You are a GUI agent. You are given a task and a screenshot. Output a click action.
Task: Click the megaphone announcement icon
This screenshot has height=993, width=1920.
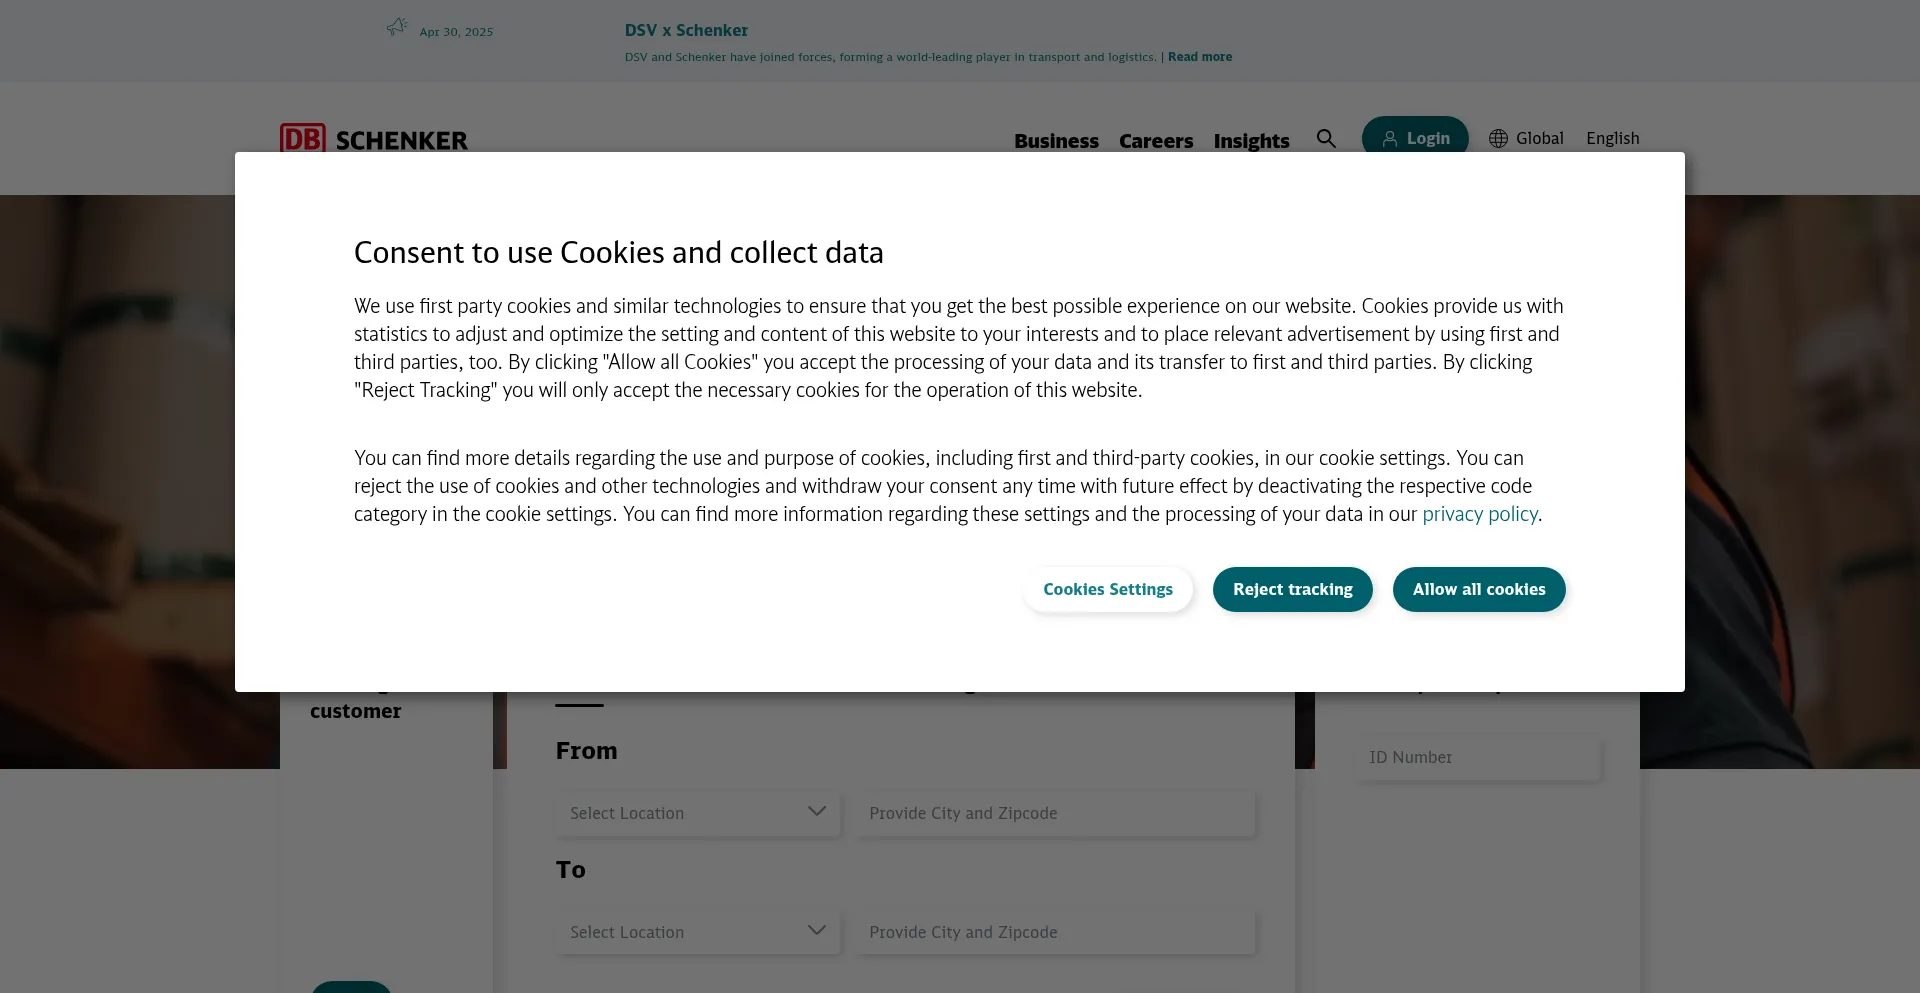[397, 27]
